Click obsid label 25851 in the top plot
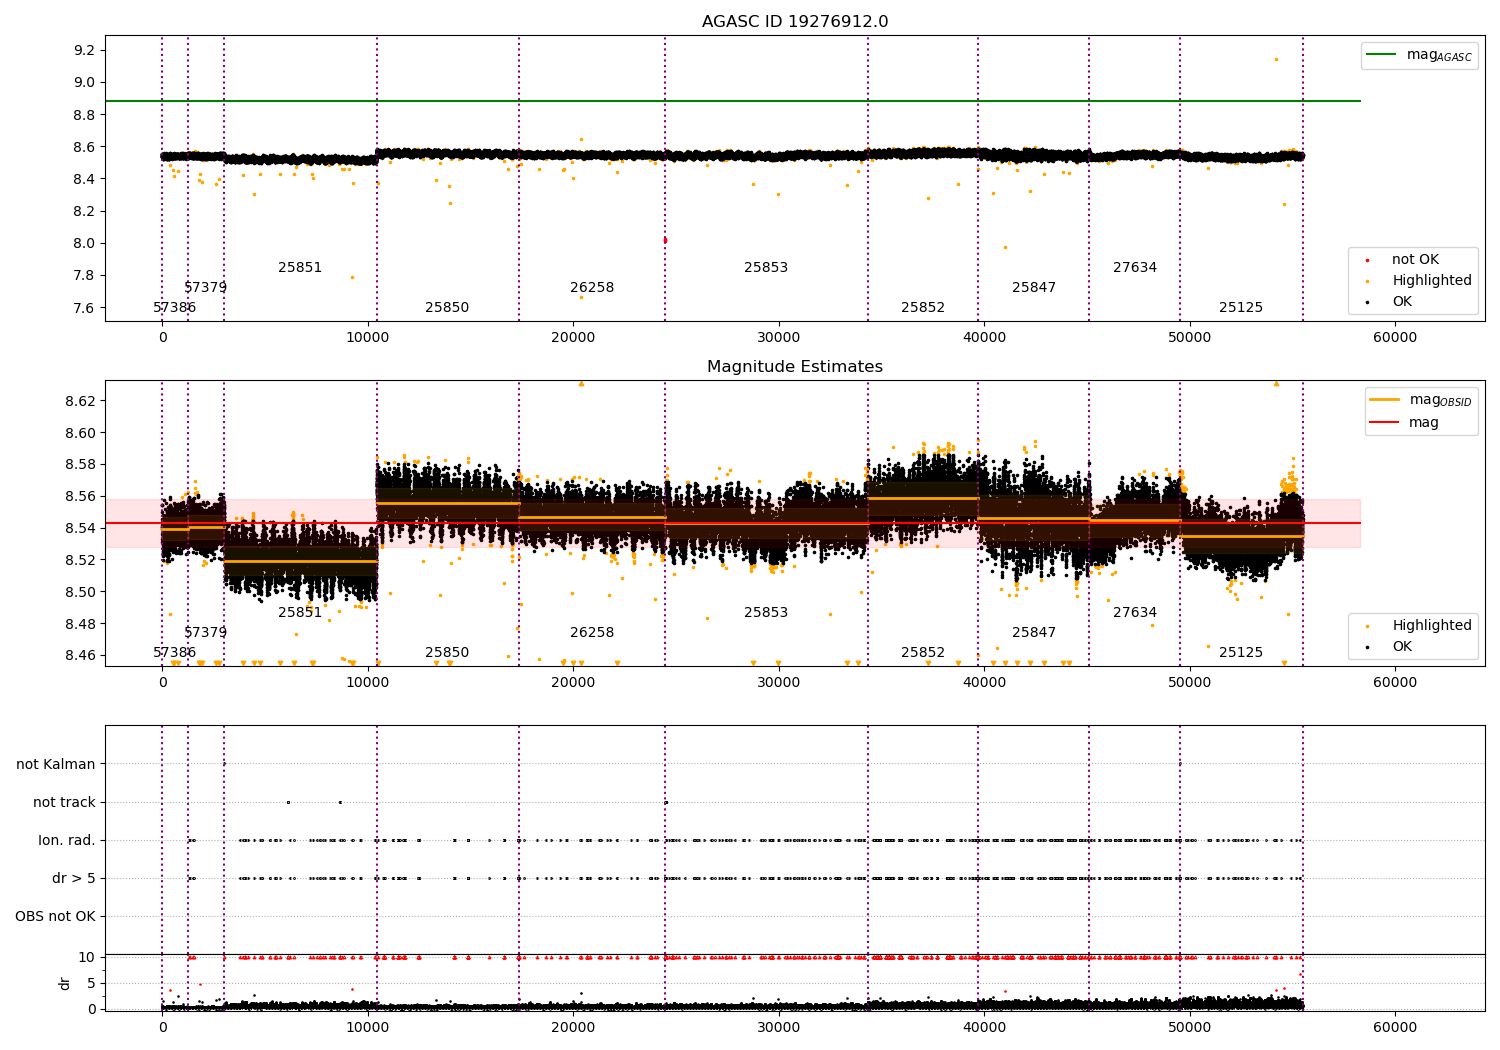The width and height of the screenshot is (1500, 1050). 300,268
